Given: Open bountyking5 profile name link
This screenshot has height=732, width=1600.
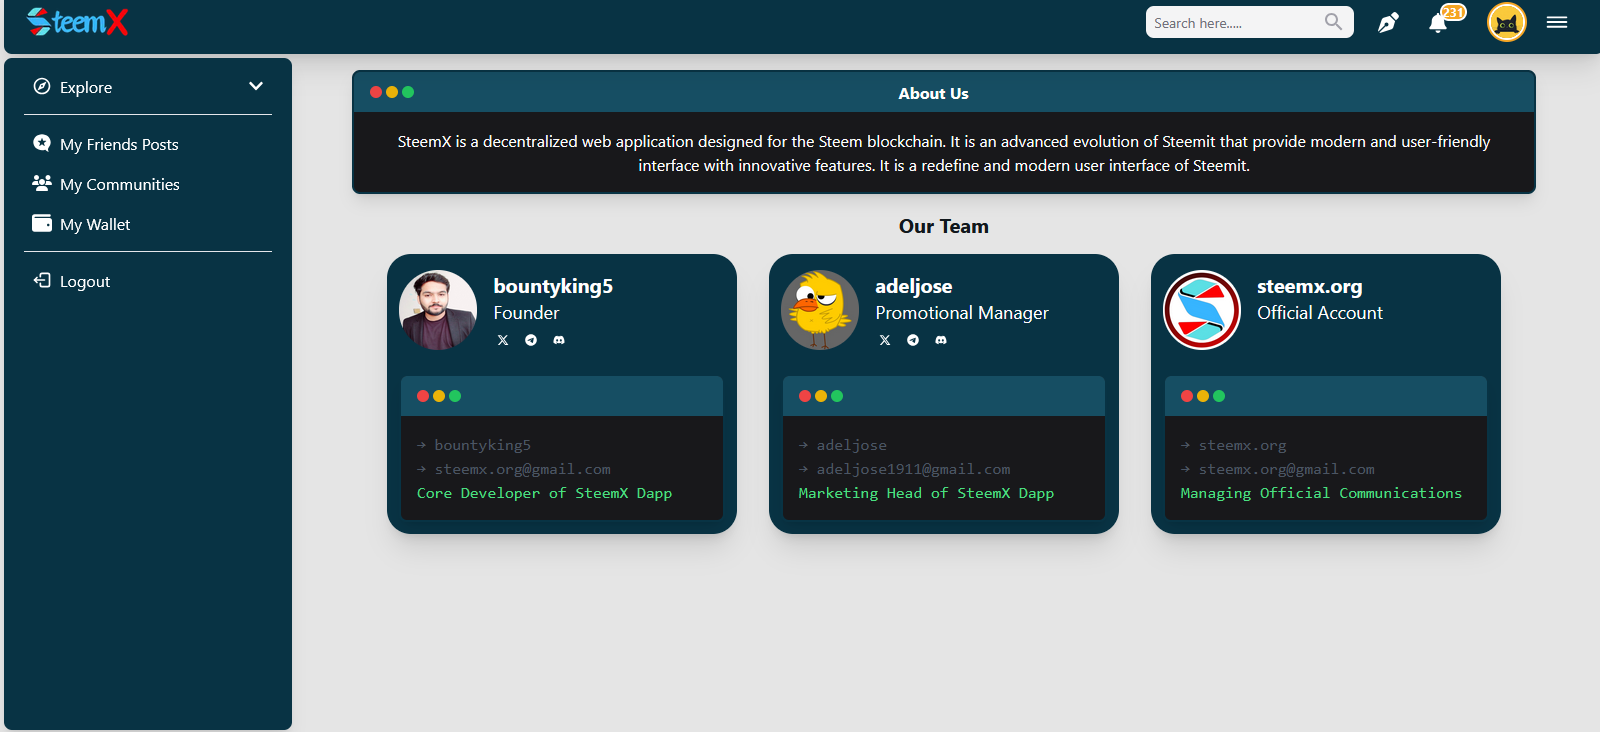Looking at the screenshot, I should [553, 286].
